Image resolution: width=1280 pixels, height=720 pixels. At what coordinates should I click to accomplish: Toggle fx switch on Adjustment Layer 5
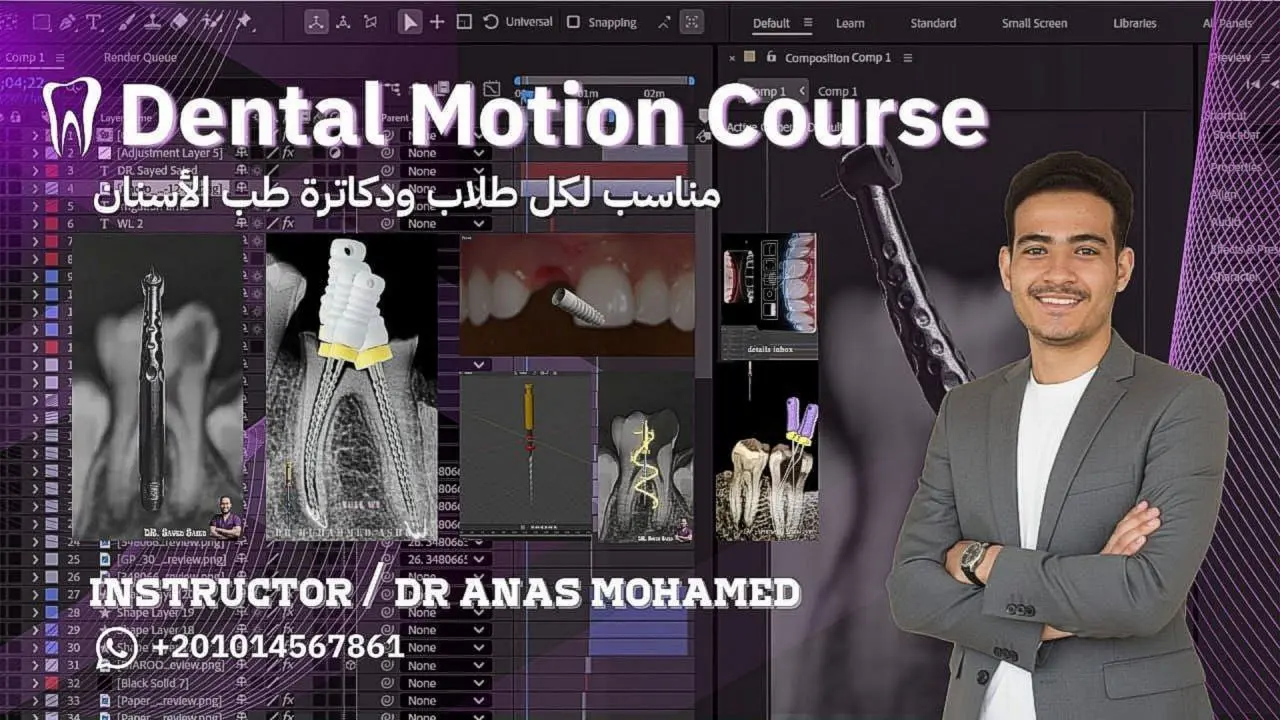pyautogui.click(x=288, y=153)
